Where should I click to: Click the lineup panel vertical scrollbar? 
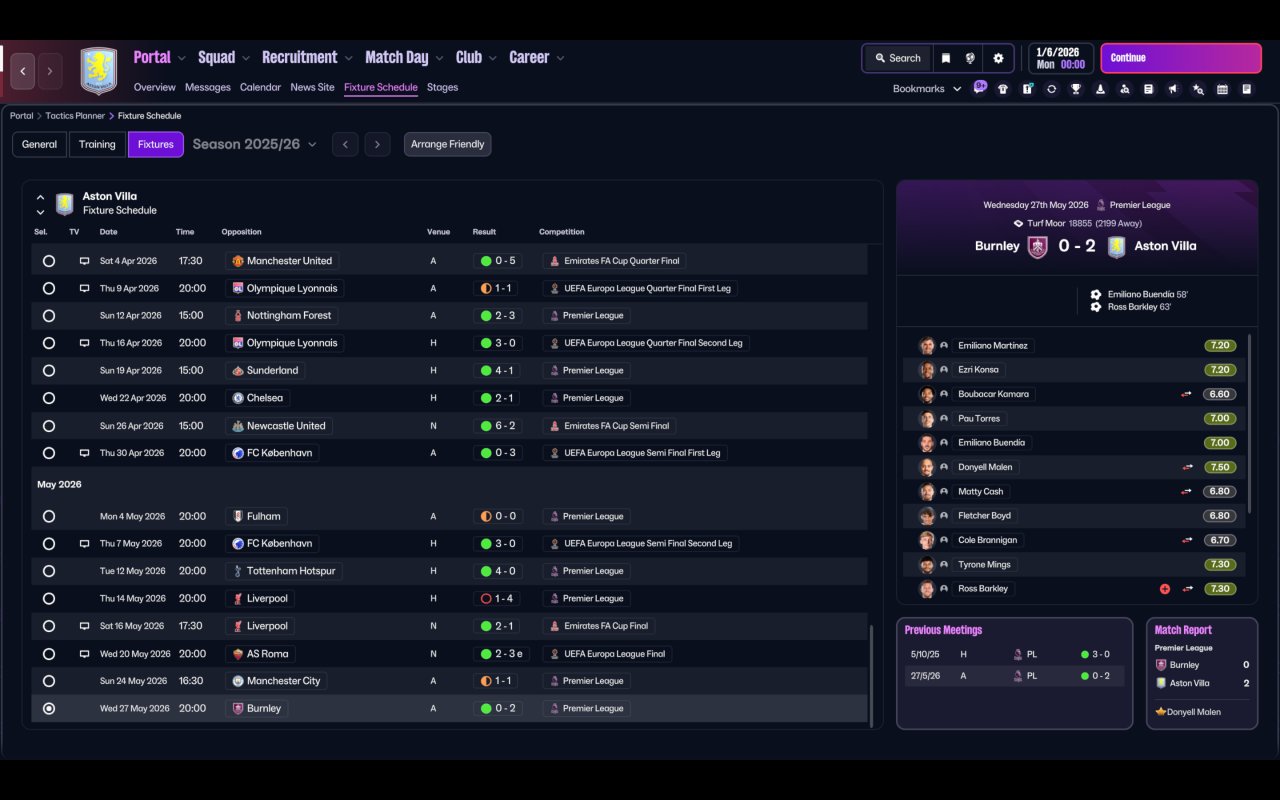coord(1250,424)
